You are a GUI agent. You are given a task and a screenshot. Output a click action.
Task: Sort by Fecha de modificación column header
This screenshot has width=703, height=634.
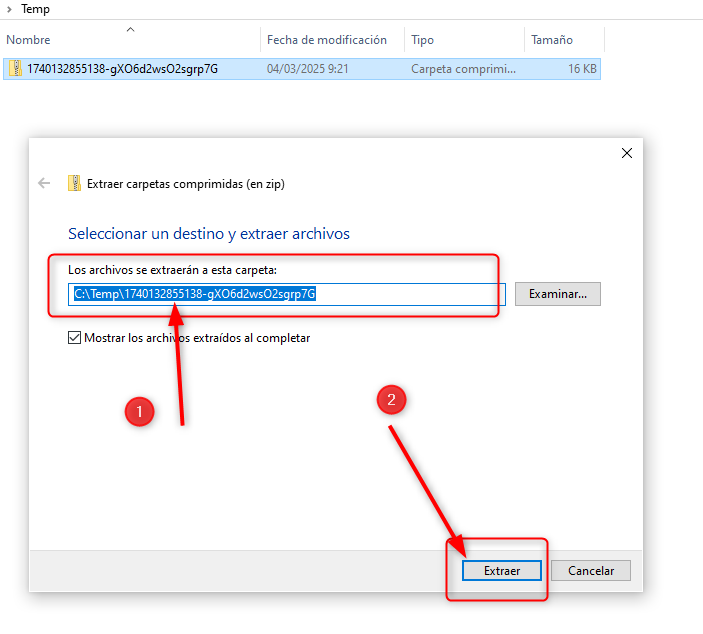(x=327, y=40)
